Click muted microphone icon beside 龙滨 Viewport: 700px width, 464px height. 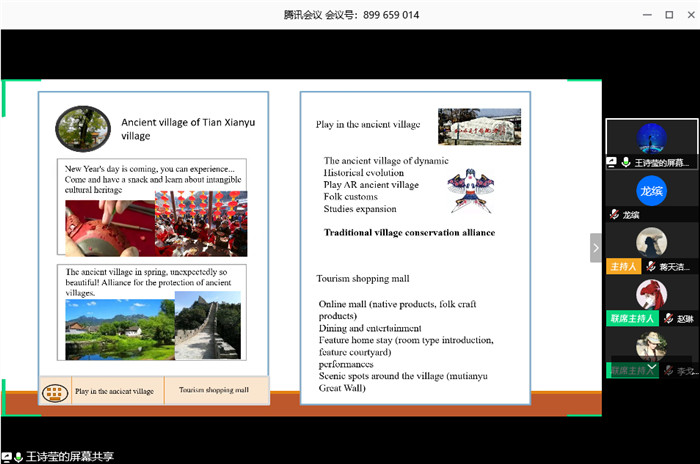613,214
